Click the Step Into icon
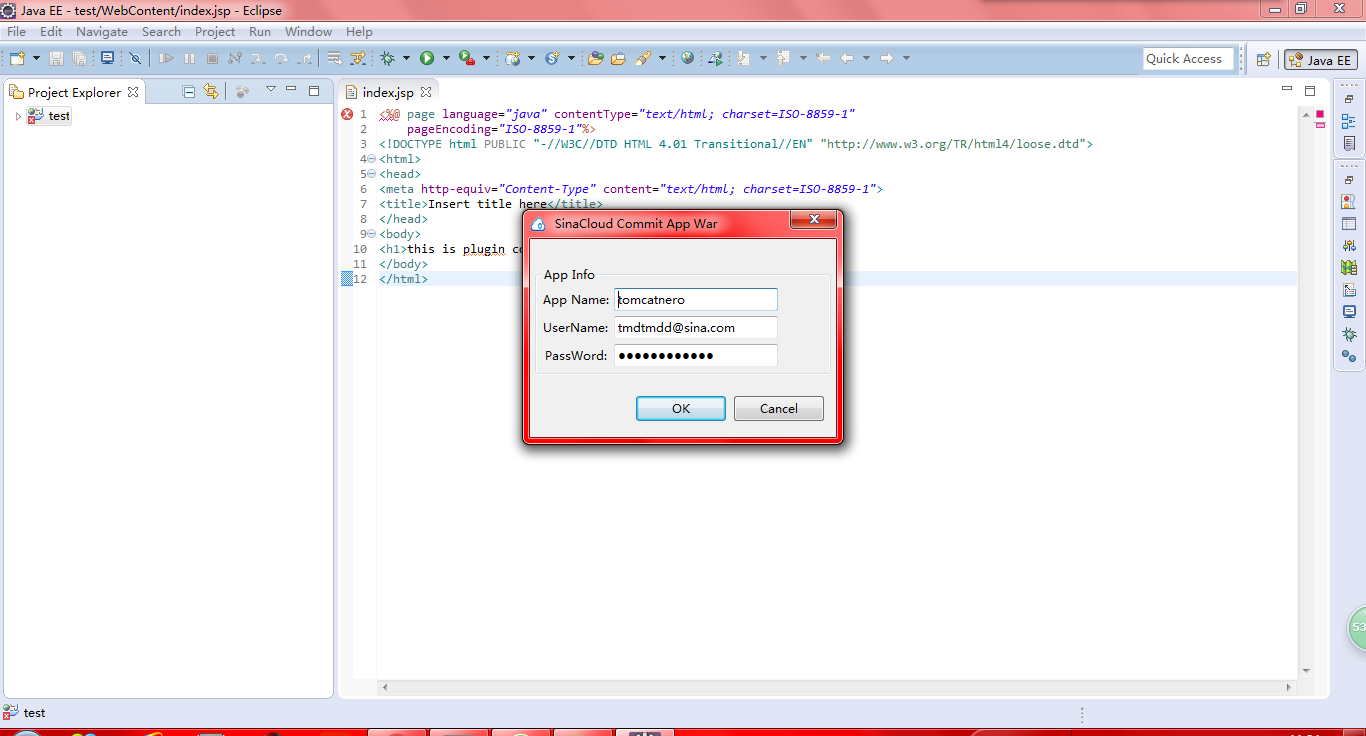1366x736 pixels. tap(258, 59)
